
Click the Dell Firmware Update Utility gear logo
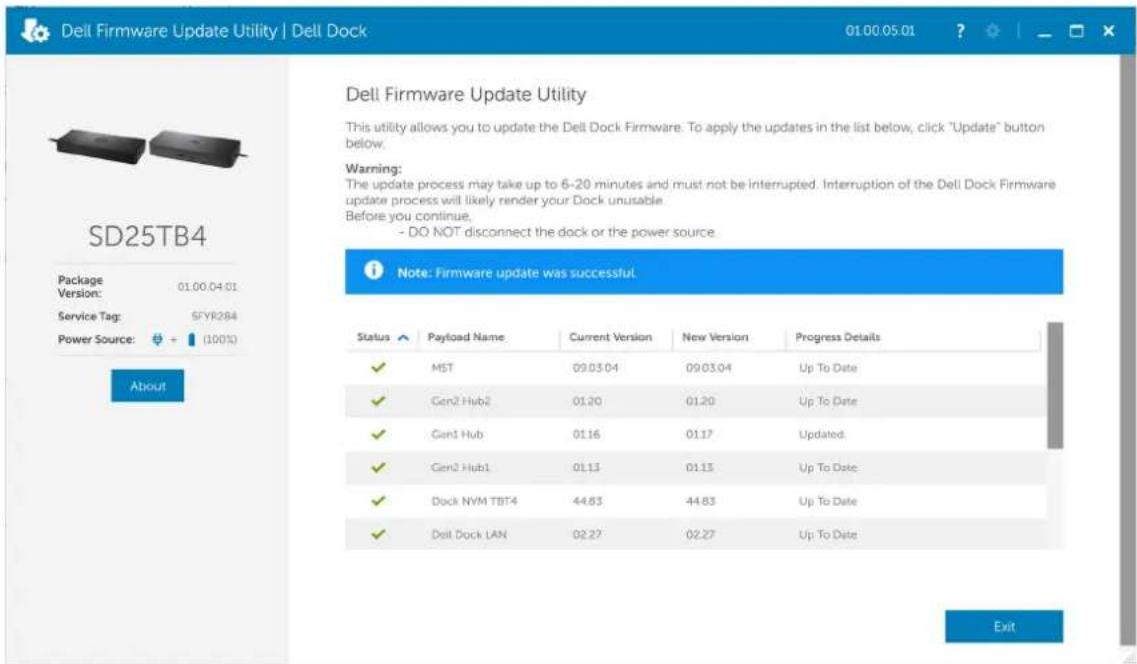click(x=35, y=30)
